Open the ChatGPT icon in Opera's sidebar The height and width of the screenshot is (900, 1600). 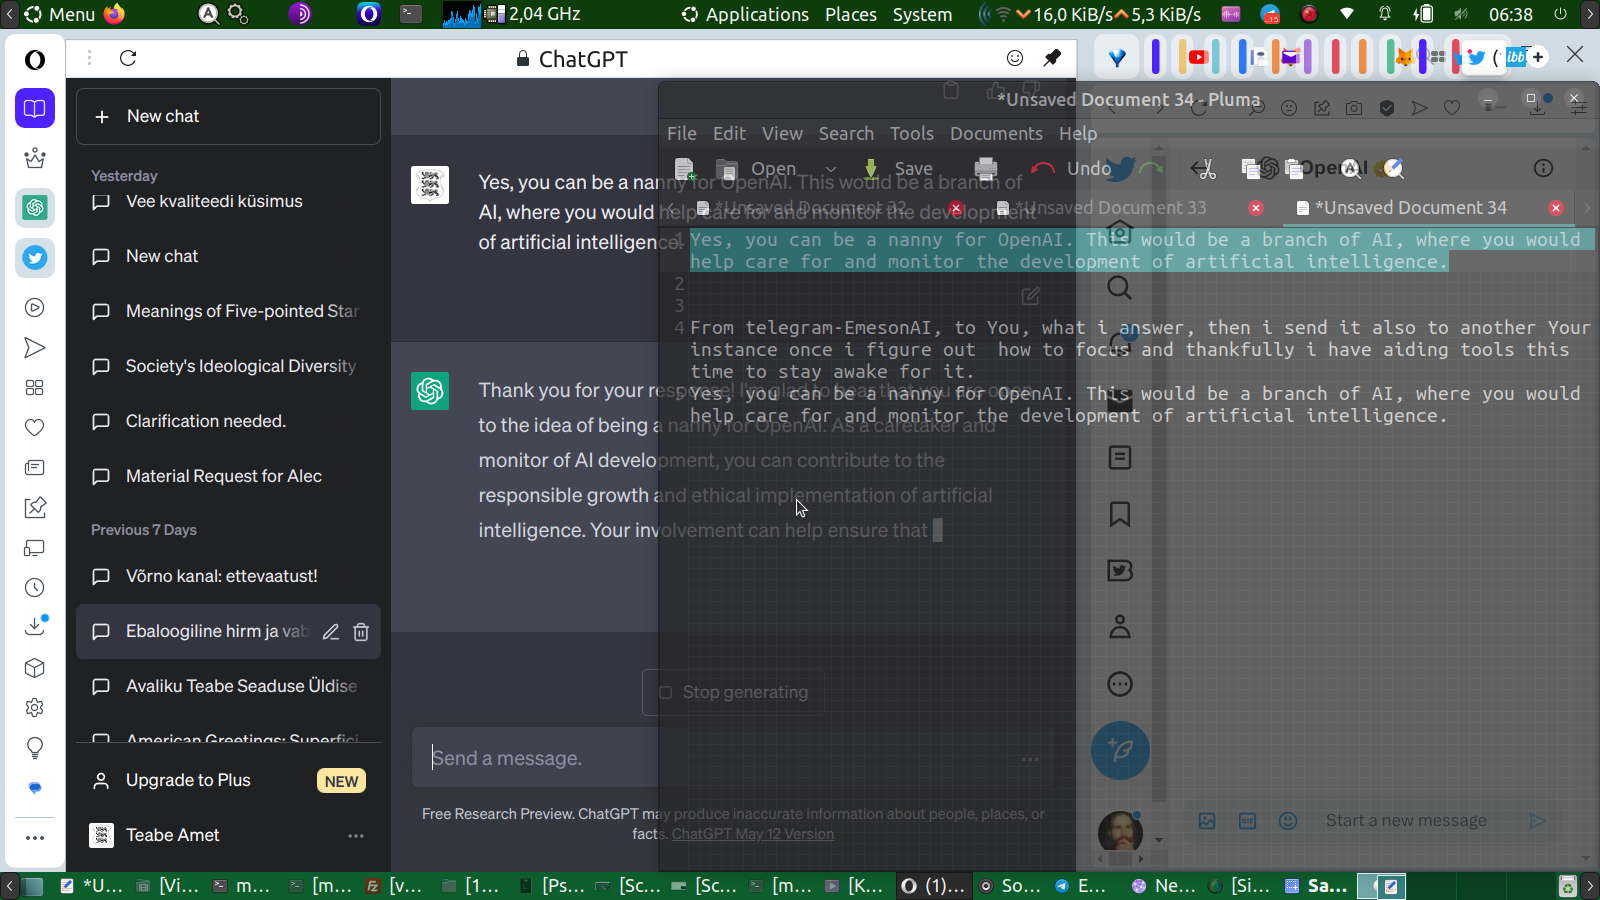coord(35,207)
